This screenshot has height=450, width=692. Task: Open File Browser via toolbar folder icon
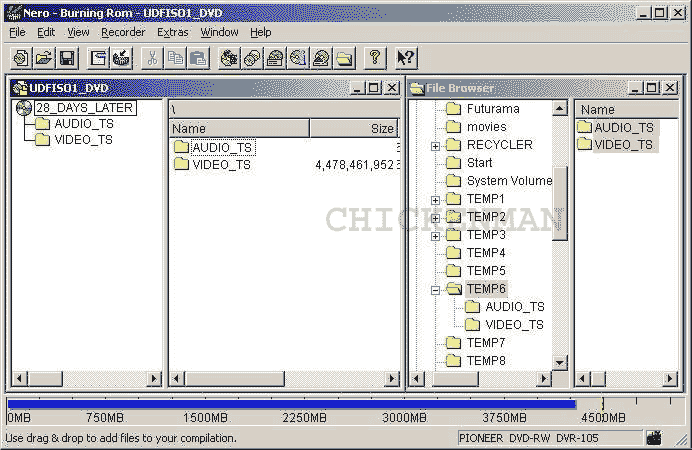click(345, 58)
